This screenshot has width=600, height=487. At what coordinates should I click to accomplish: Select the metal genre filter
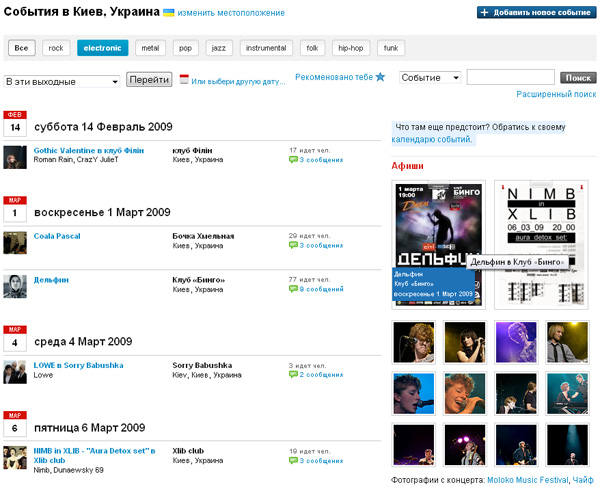(x=150, y=48)
